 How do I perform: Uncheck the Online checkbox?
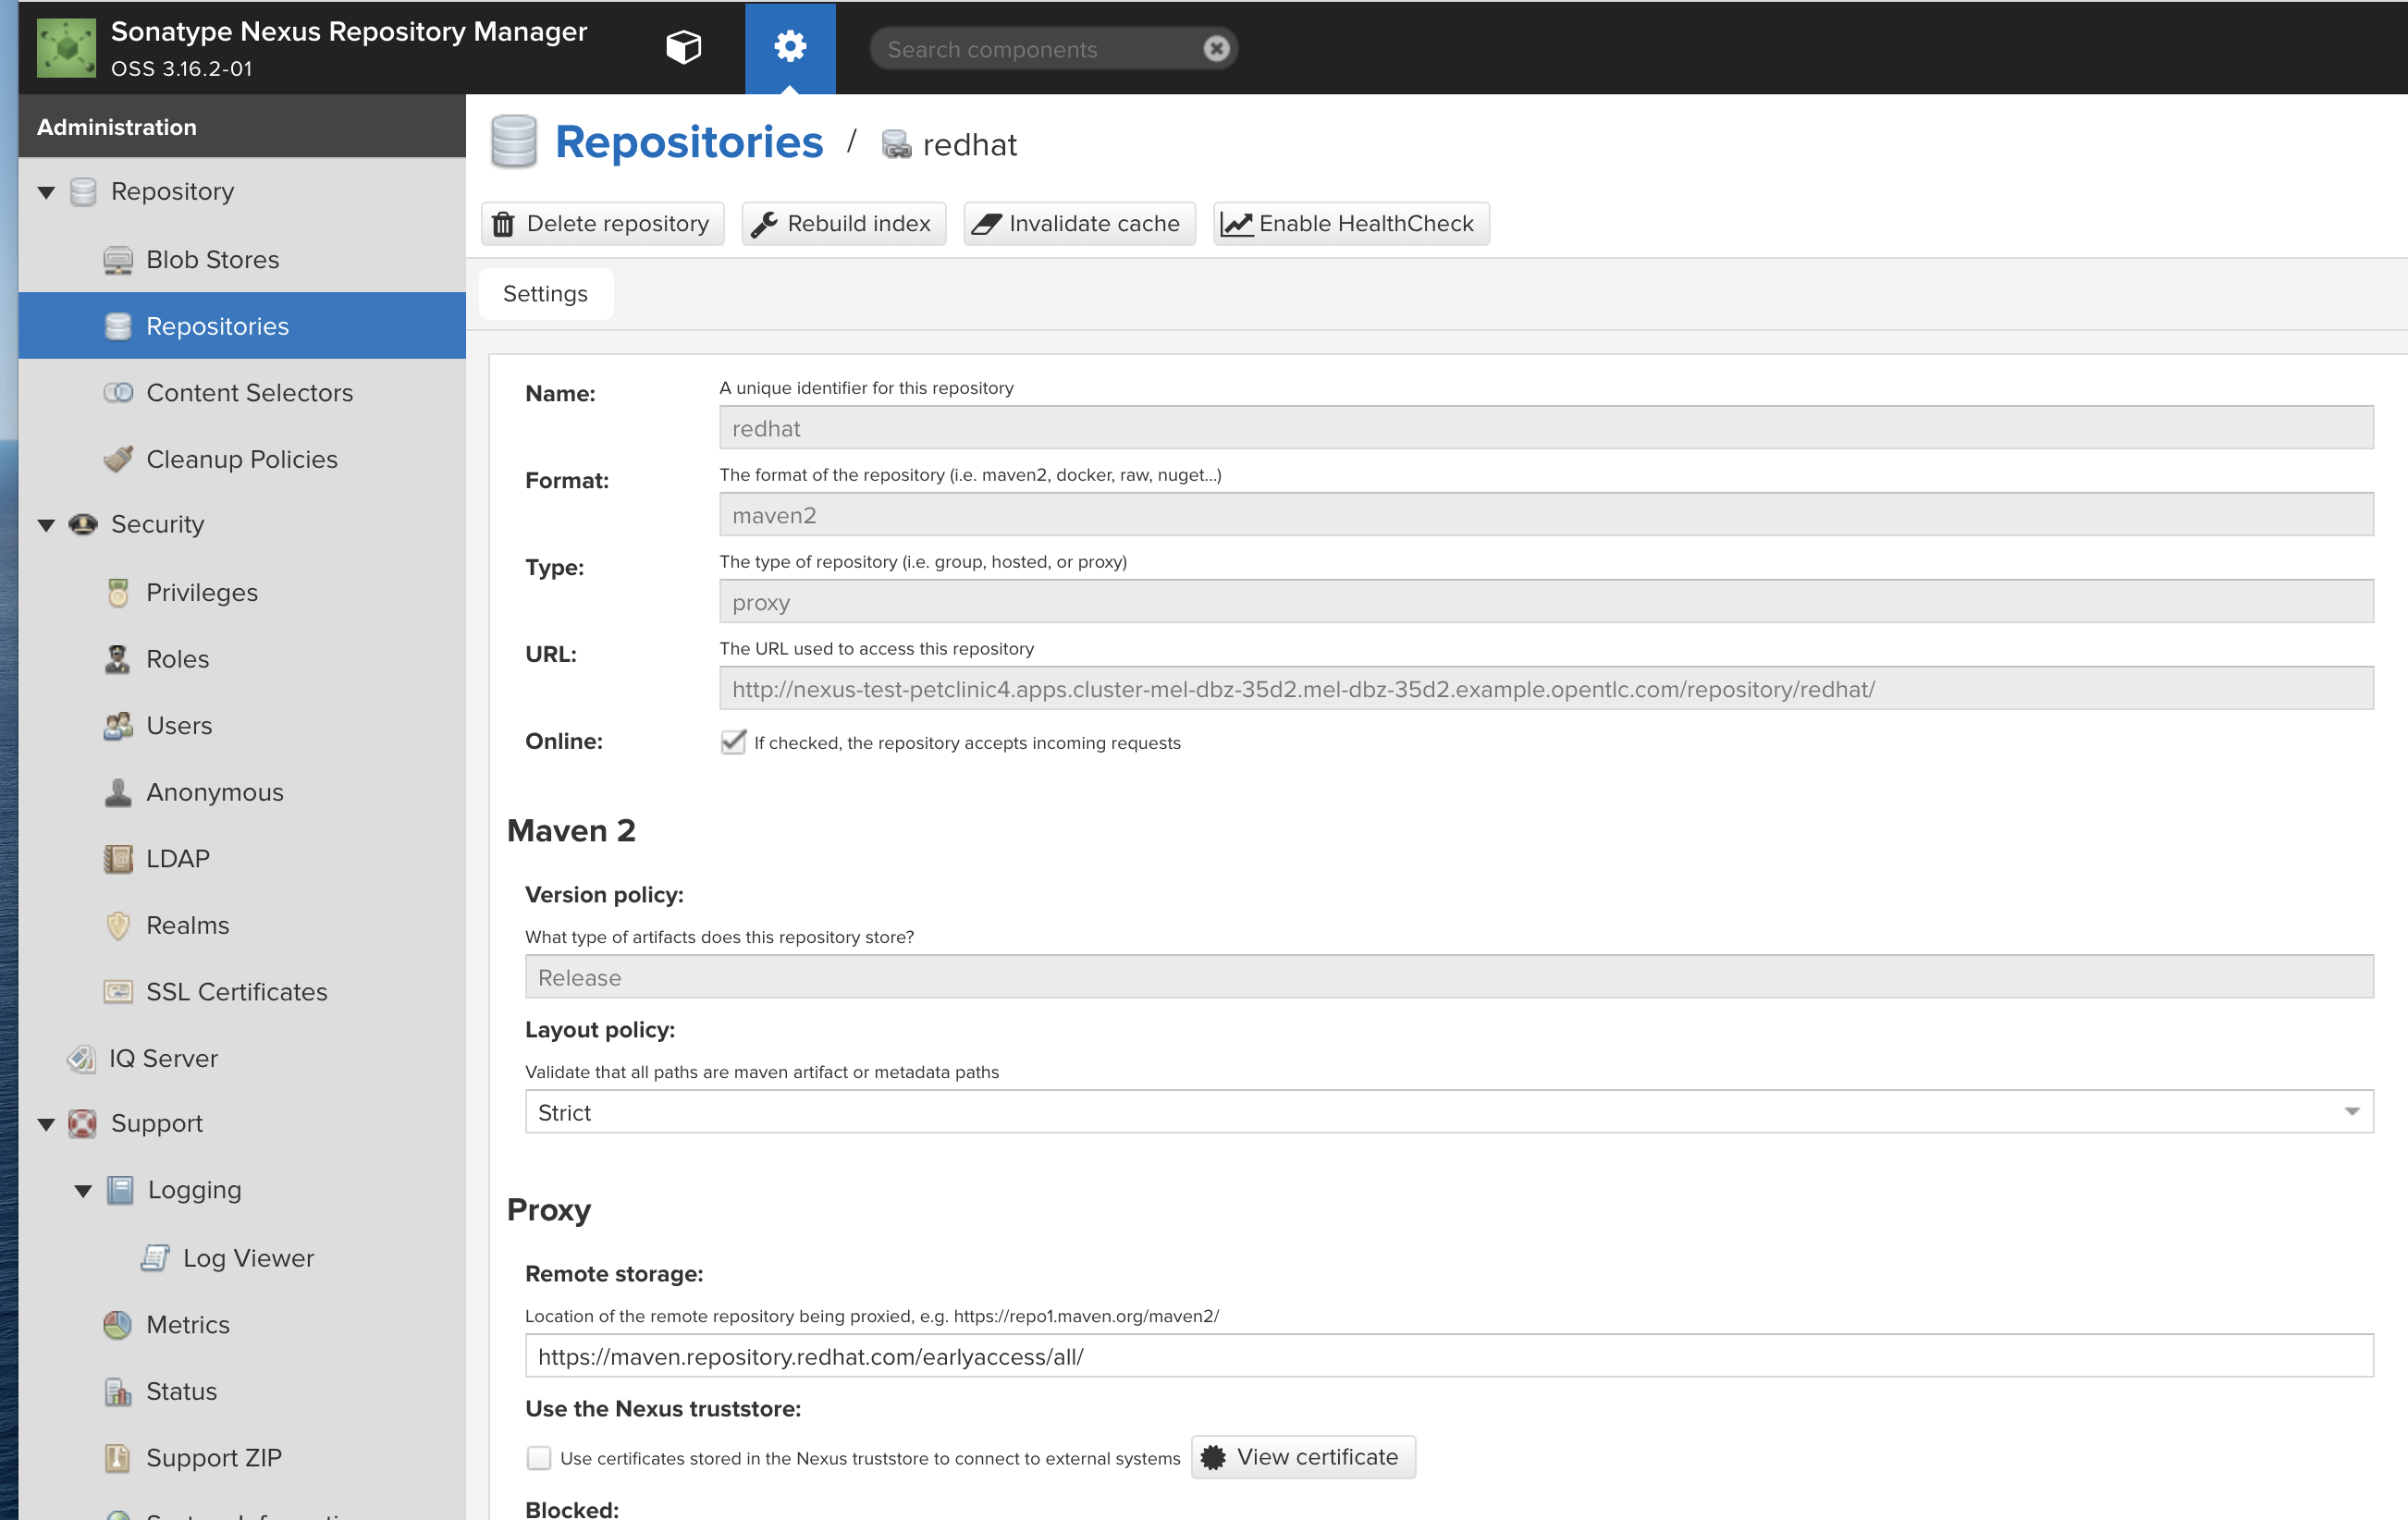pos(733,742)
